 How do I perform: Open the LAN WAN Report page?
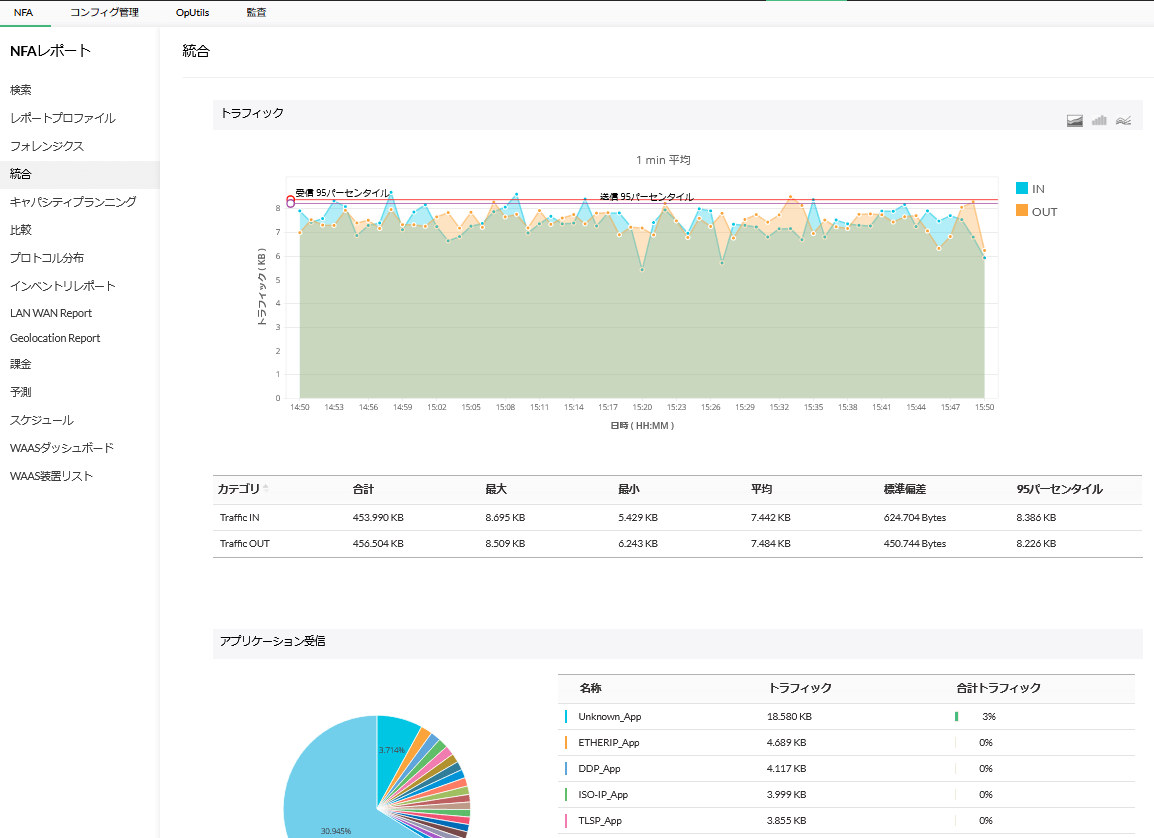coord(51,313)
